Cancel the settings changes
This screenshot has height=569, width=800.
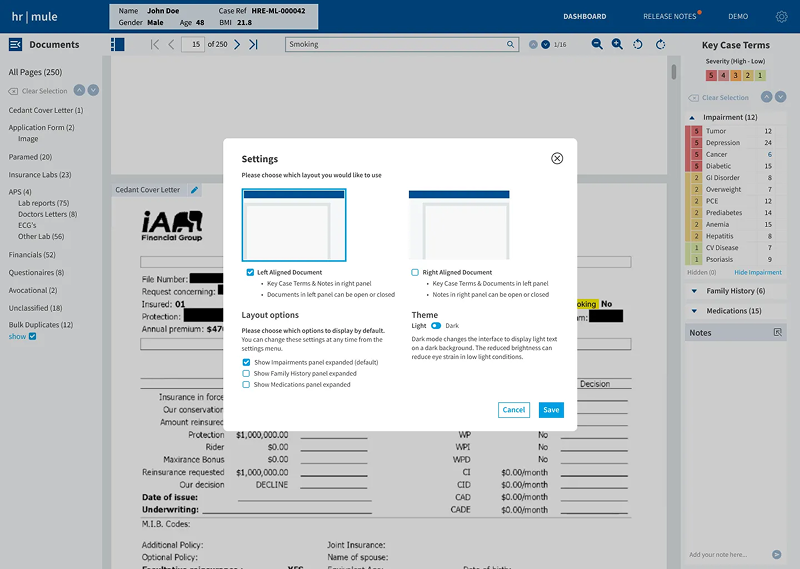pyautogui.click(x=514, y=410)
